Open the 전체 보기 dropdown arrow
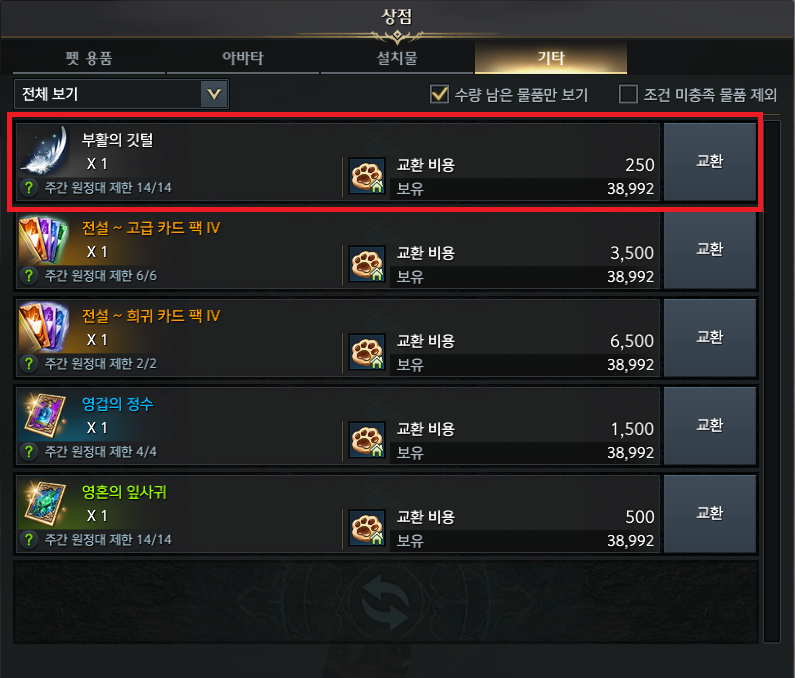 [214, 94]
